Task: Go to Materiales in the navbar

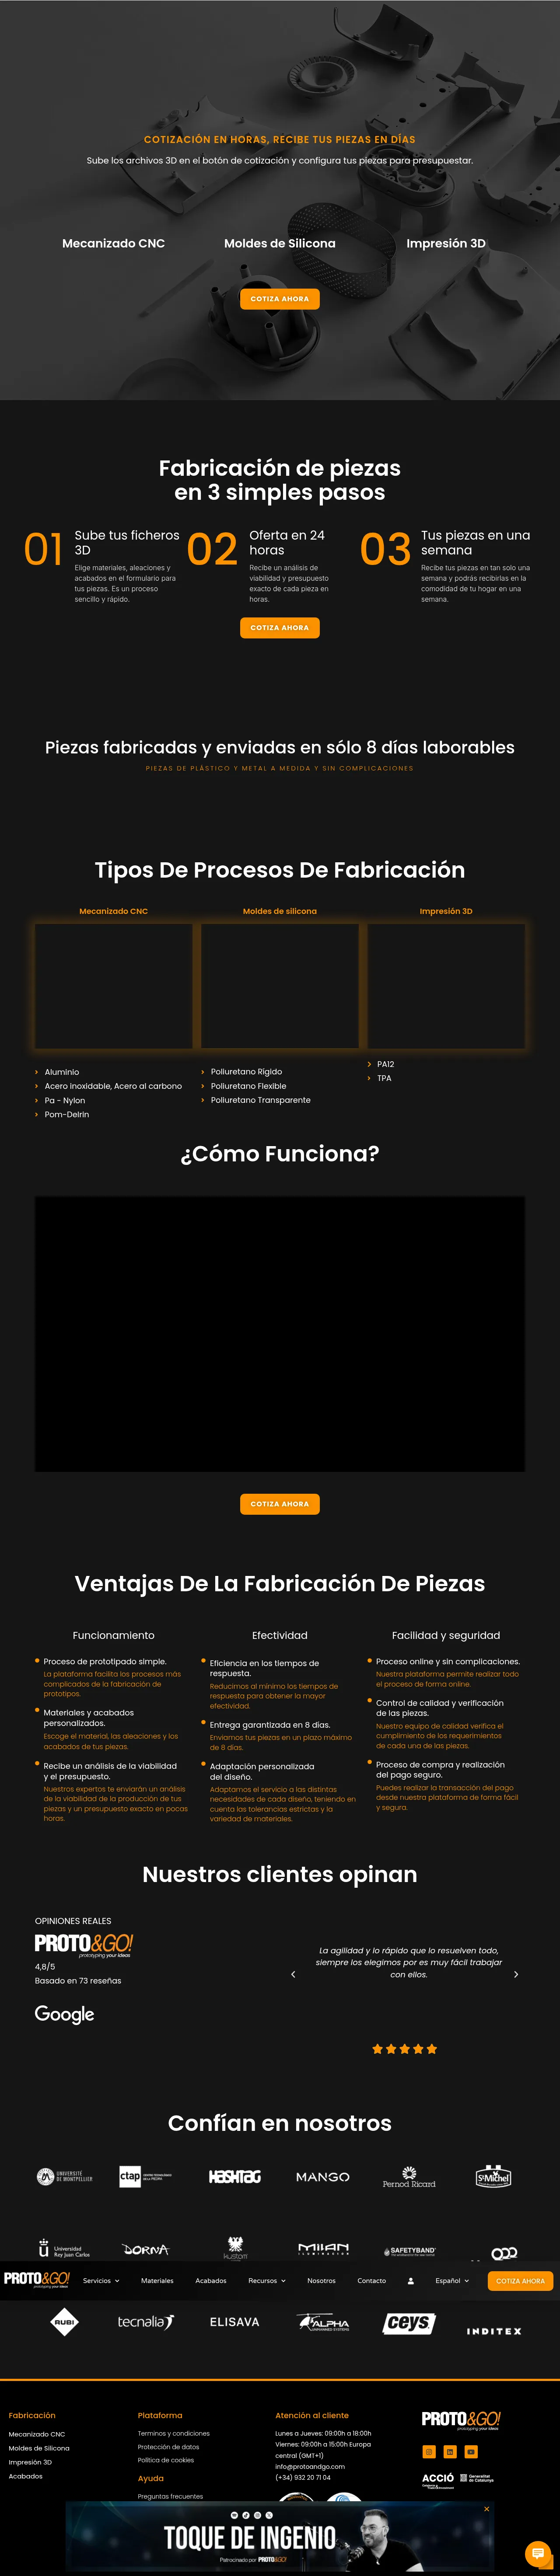Action: (157, 2281)
